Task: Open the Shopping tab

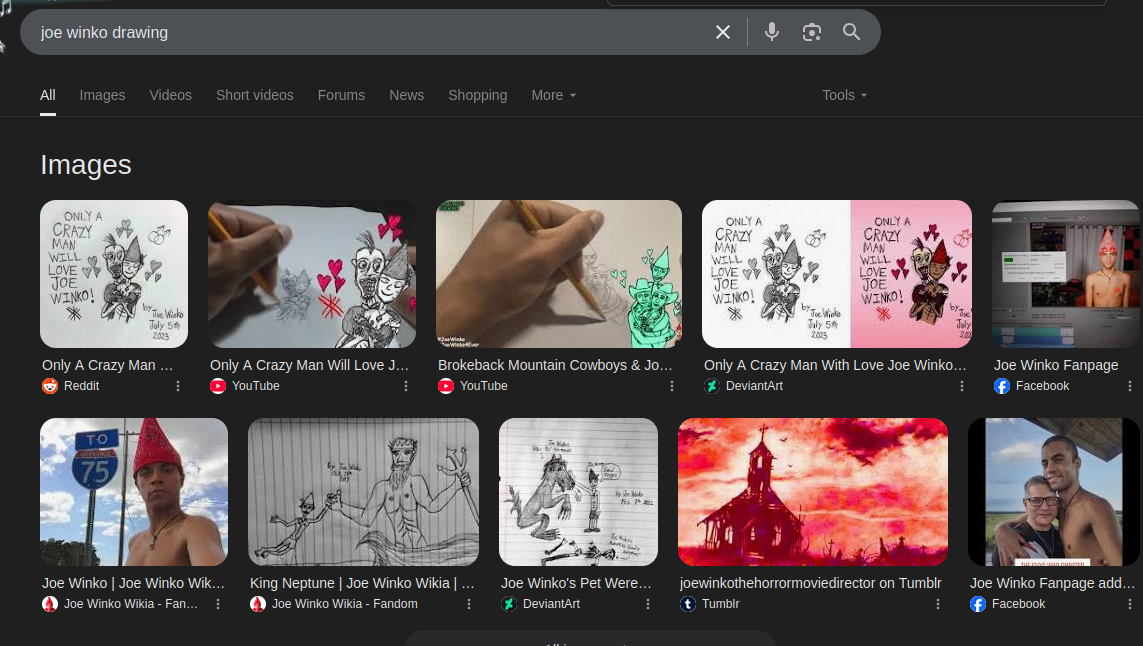Action: 477,96
